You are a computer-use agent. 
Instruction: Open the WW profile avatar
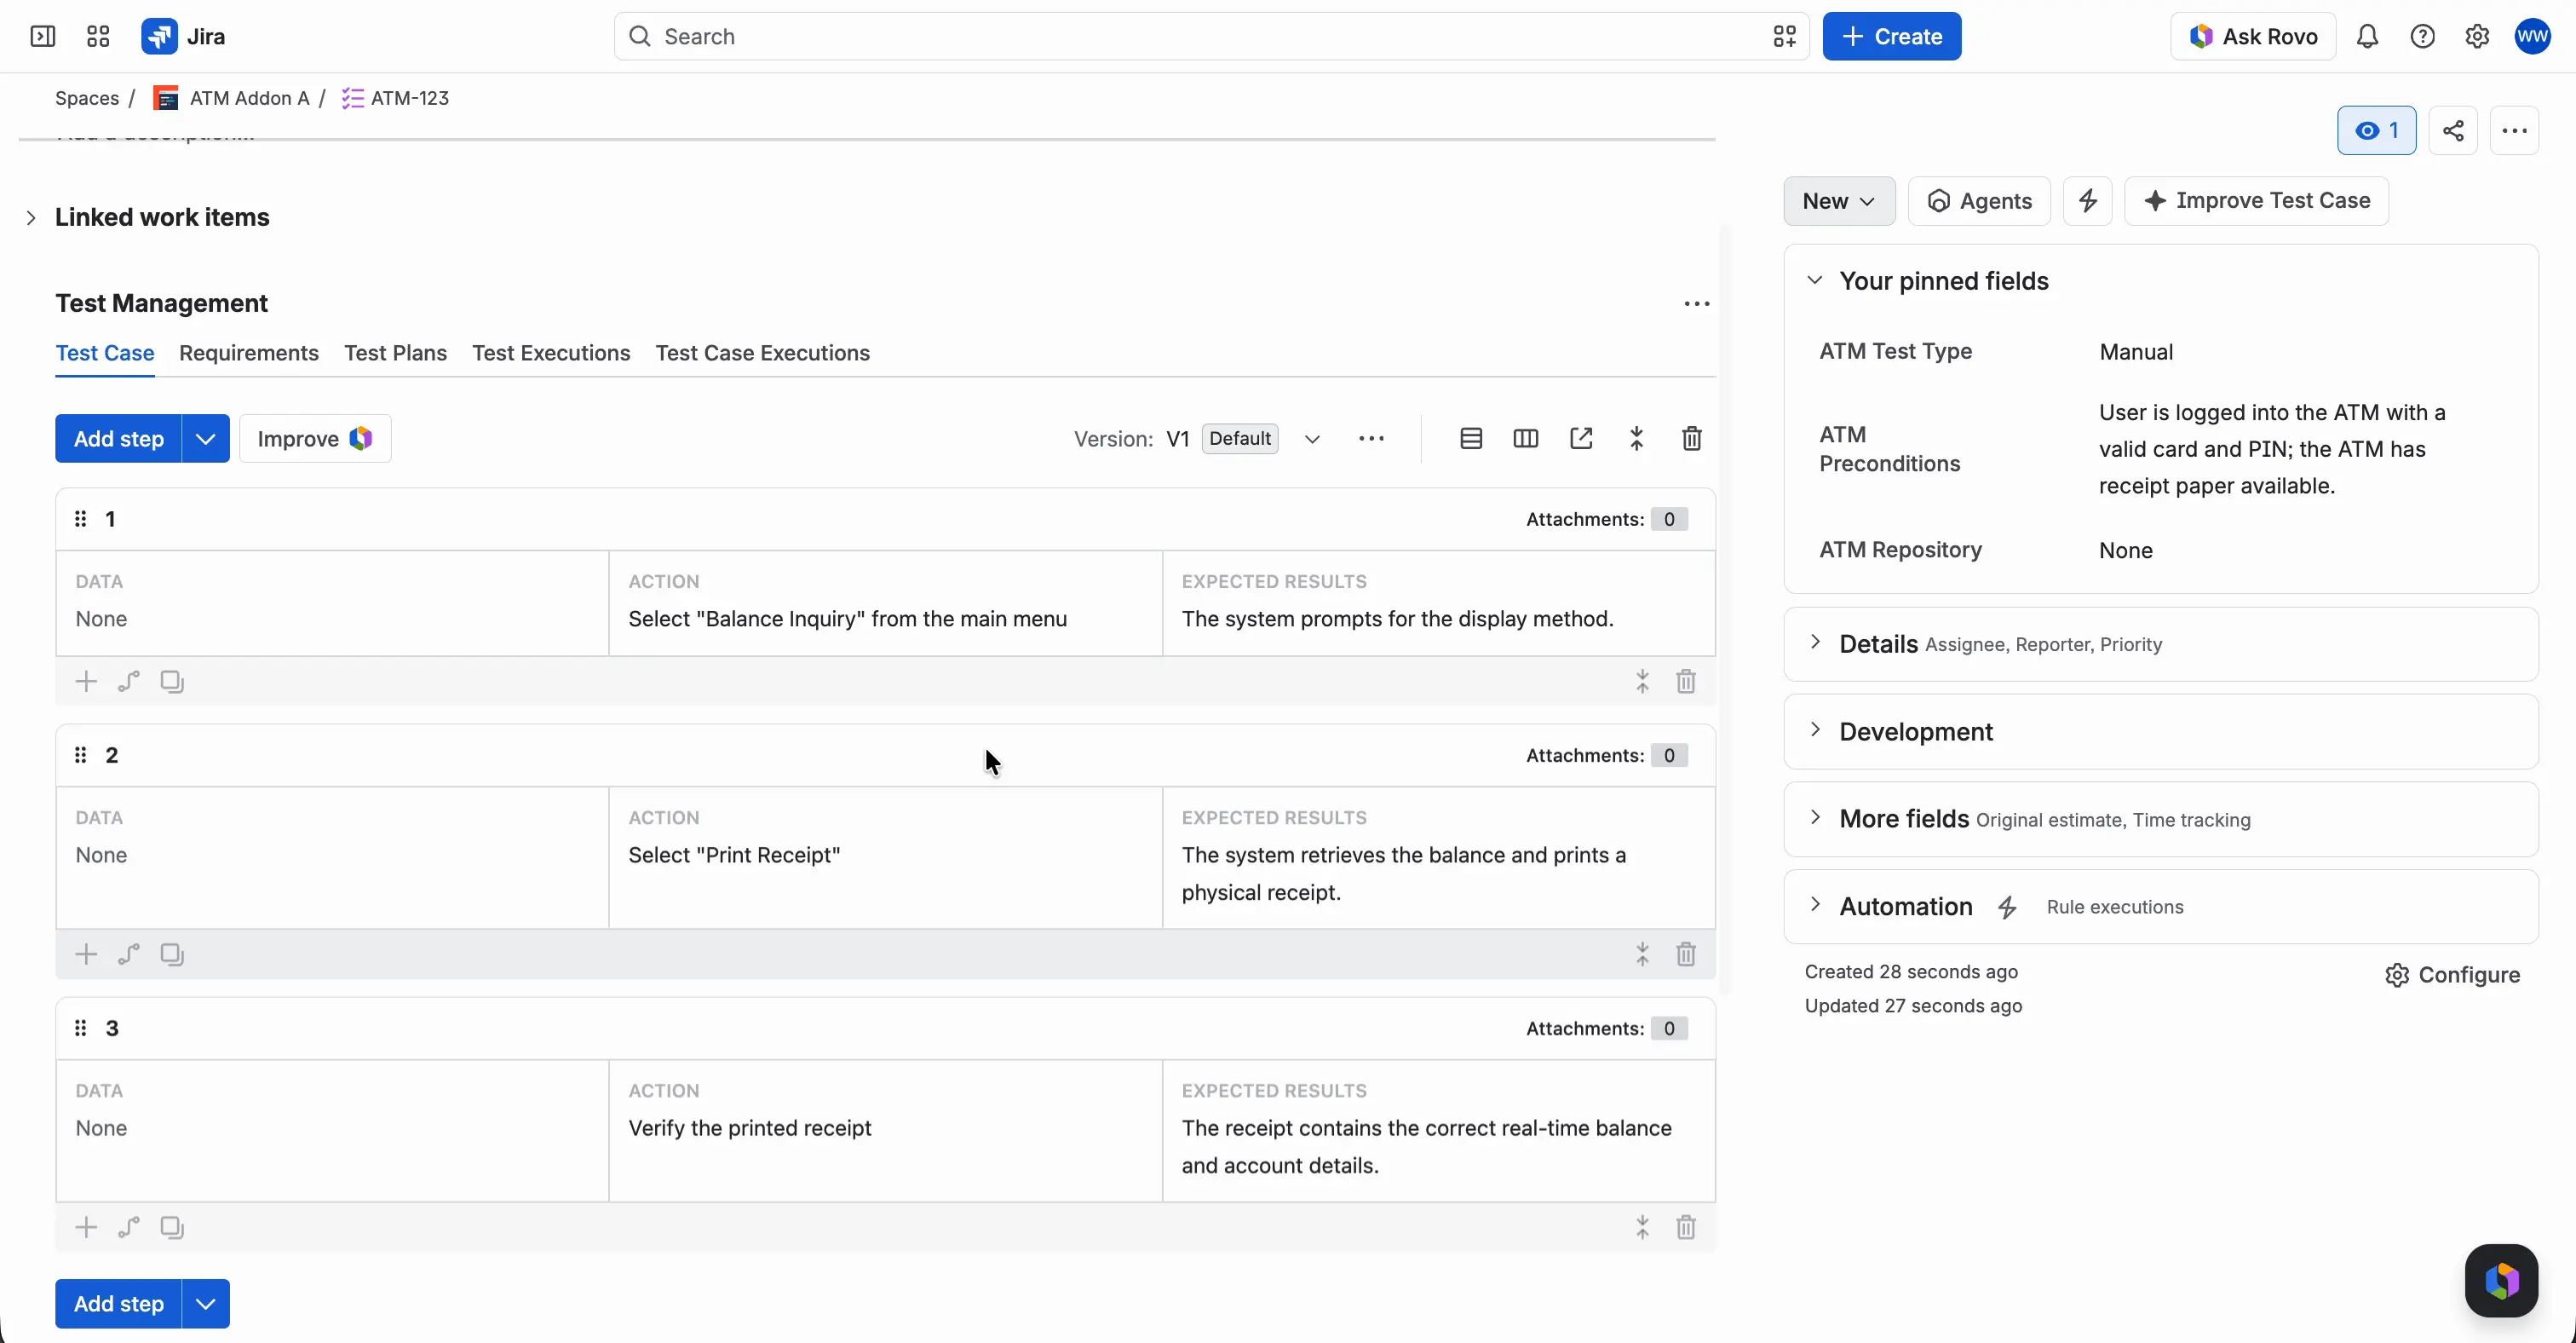click(x=2533, y=37)
